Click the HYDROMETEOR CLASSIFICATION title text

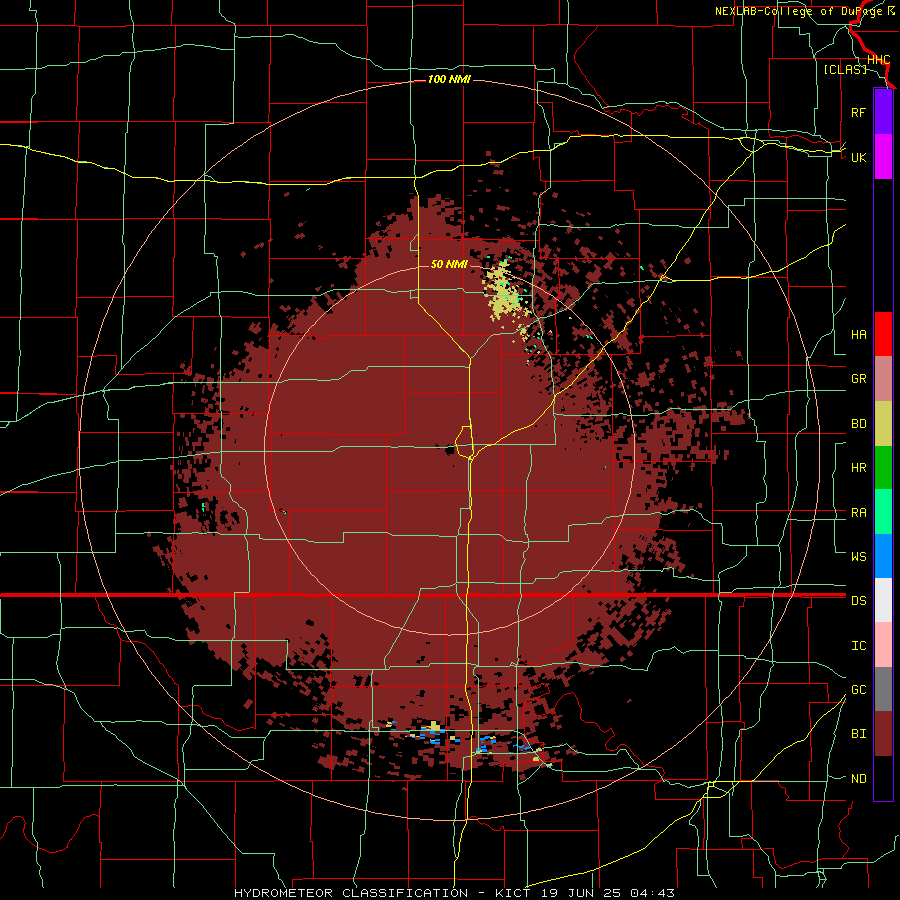click(351, 893)
